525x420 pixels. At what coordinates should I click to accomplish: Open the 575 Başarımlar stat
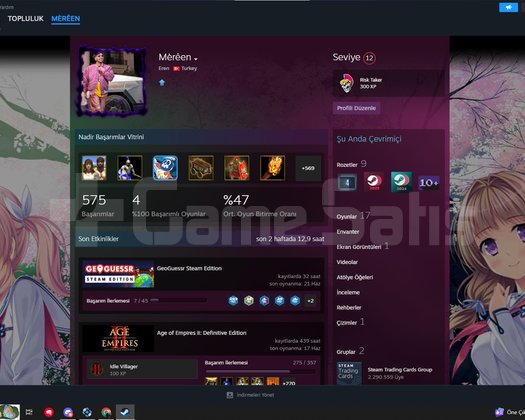tap(98, 206)
